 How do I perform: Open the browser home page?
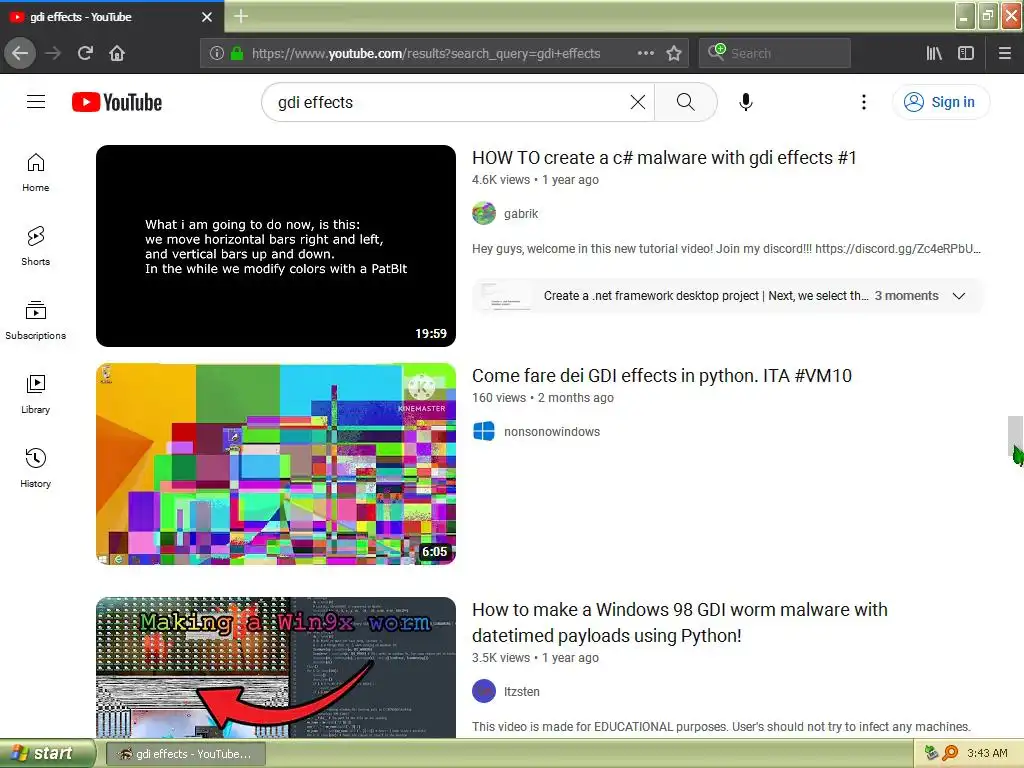point(117,53)
